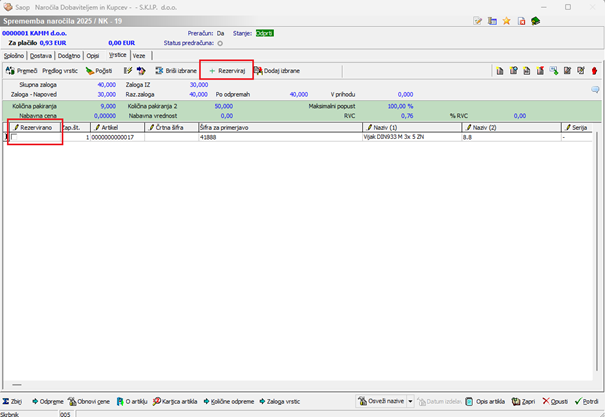Click the Črtna šifra empty cell in row 1
This screenshot has width=605, height=417.
pyautogui.click(x=172, y=137)
